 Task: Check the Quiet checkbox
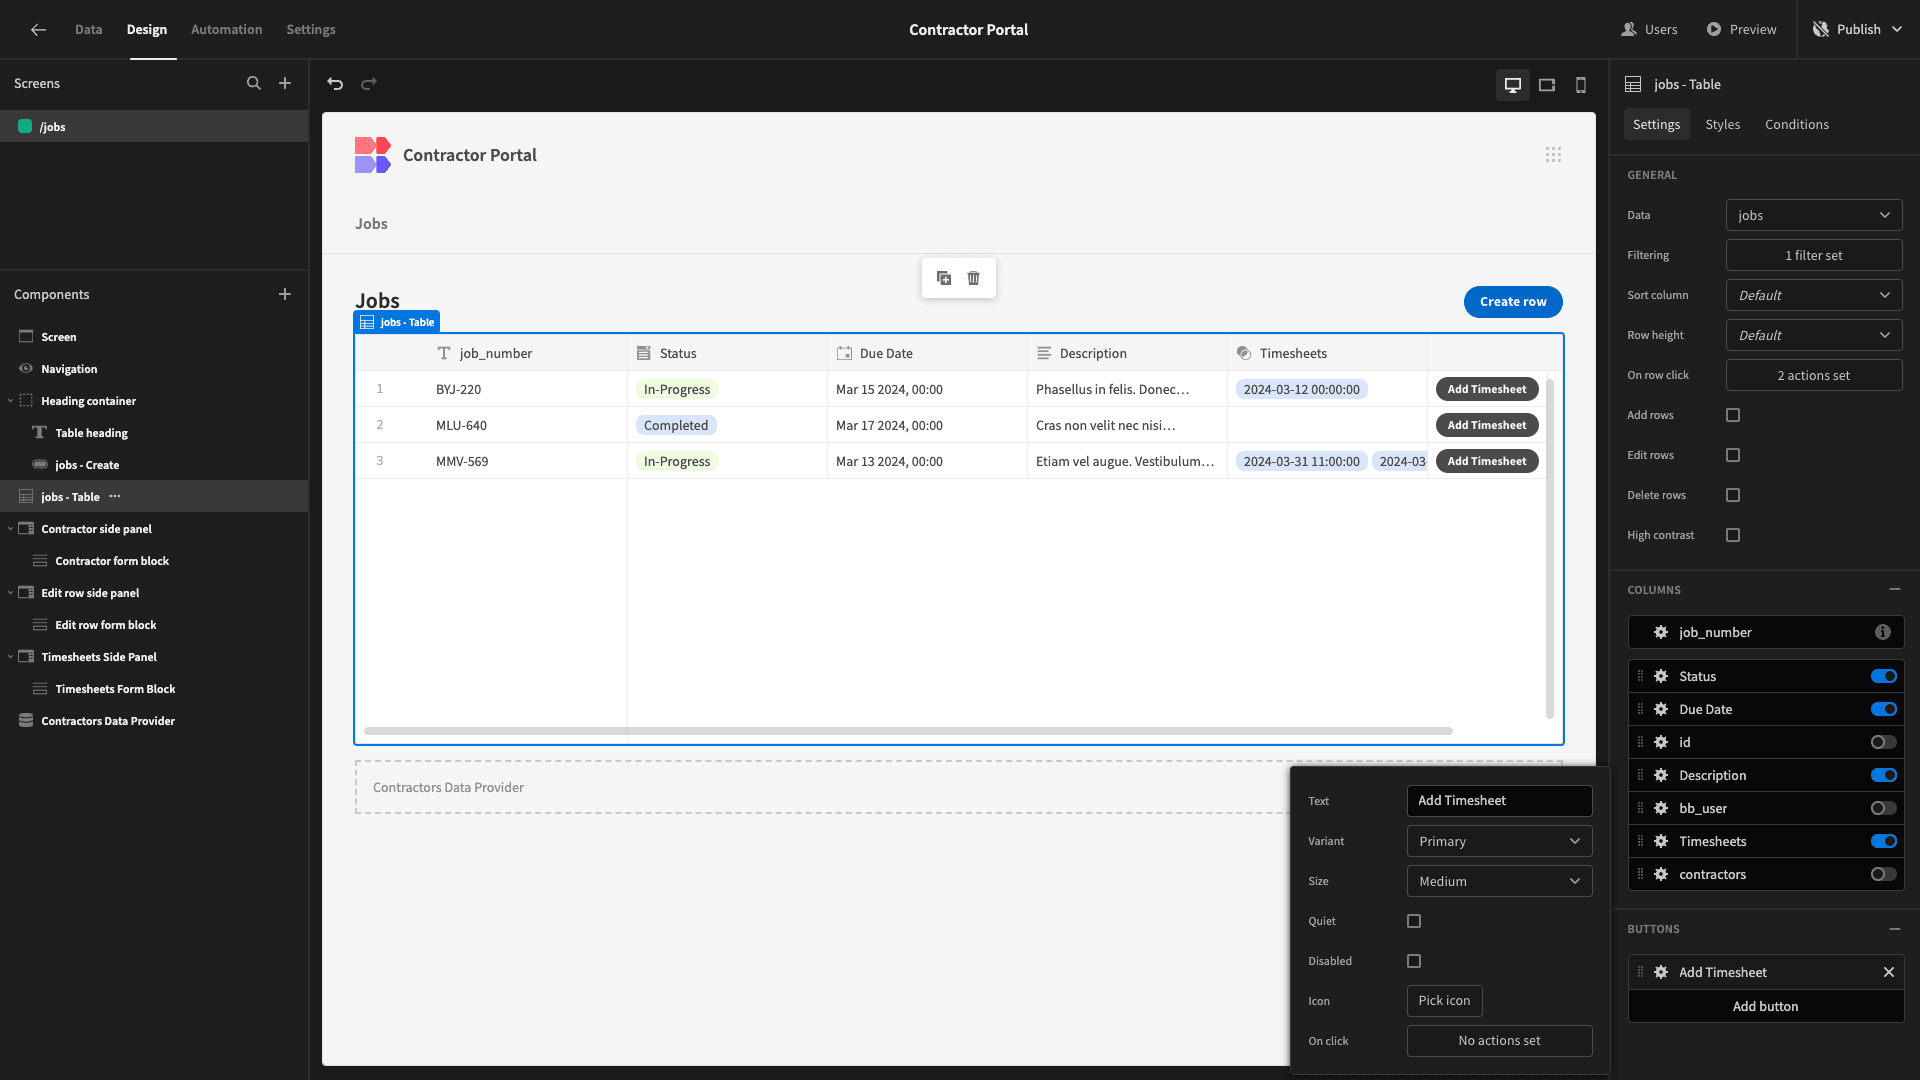coord(1414,922)
